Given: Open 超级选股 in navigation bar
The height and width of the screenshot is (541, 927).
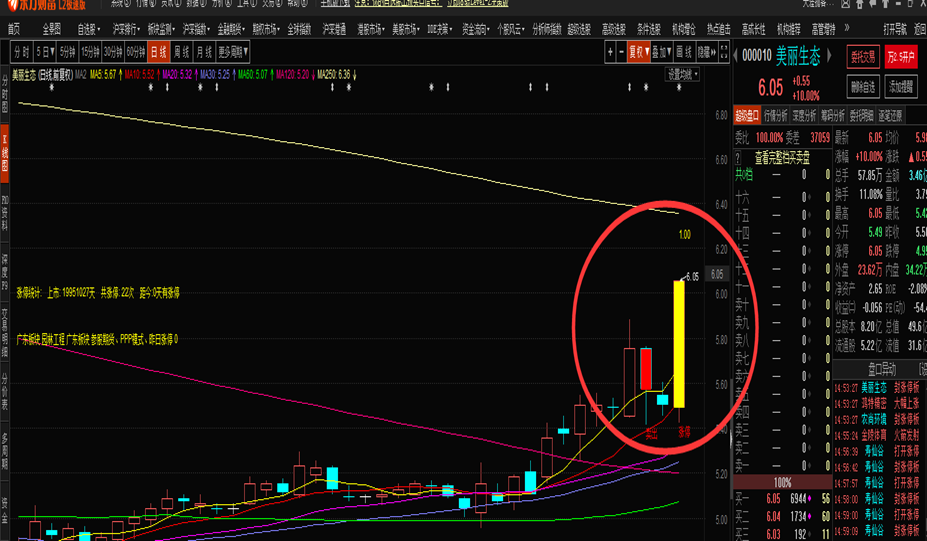Looking at the screenshot, I should pos(579,29).
